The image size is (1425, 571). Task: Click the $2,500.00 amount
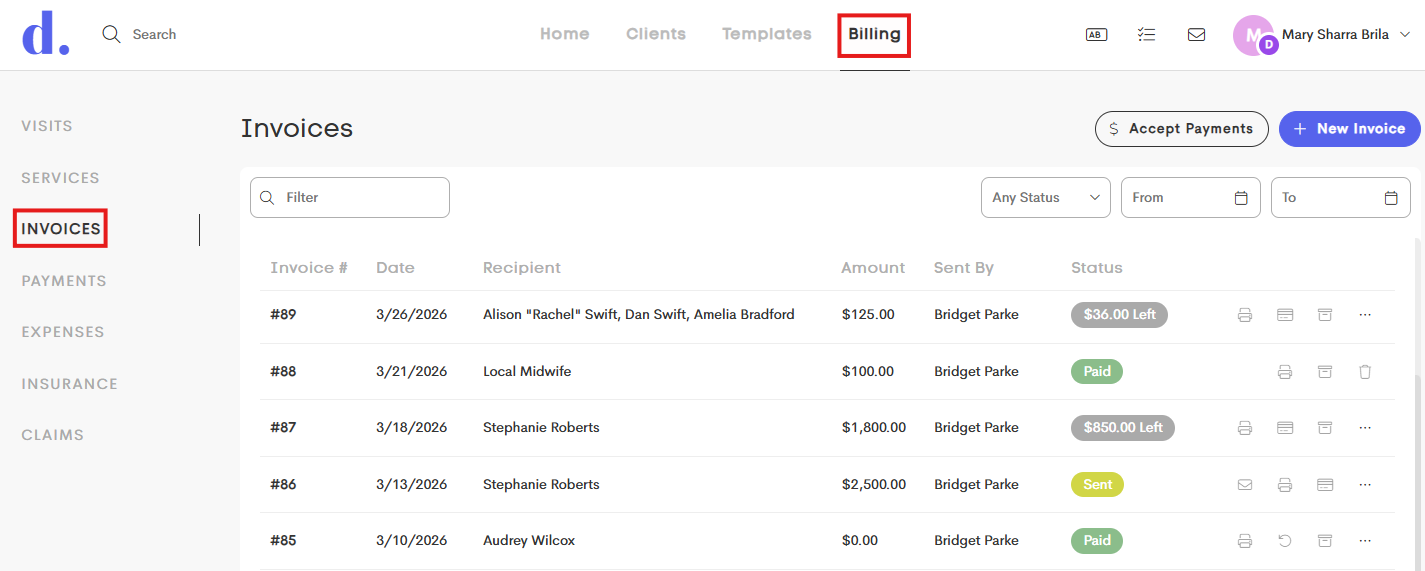(874, 485)
